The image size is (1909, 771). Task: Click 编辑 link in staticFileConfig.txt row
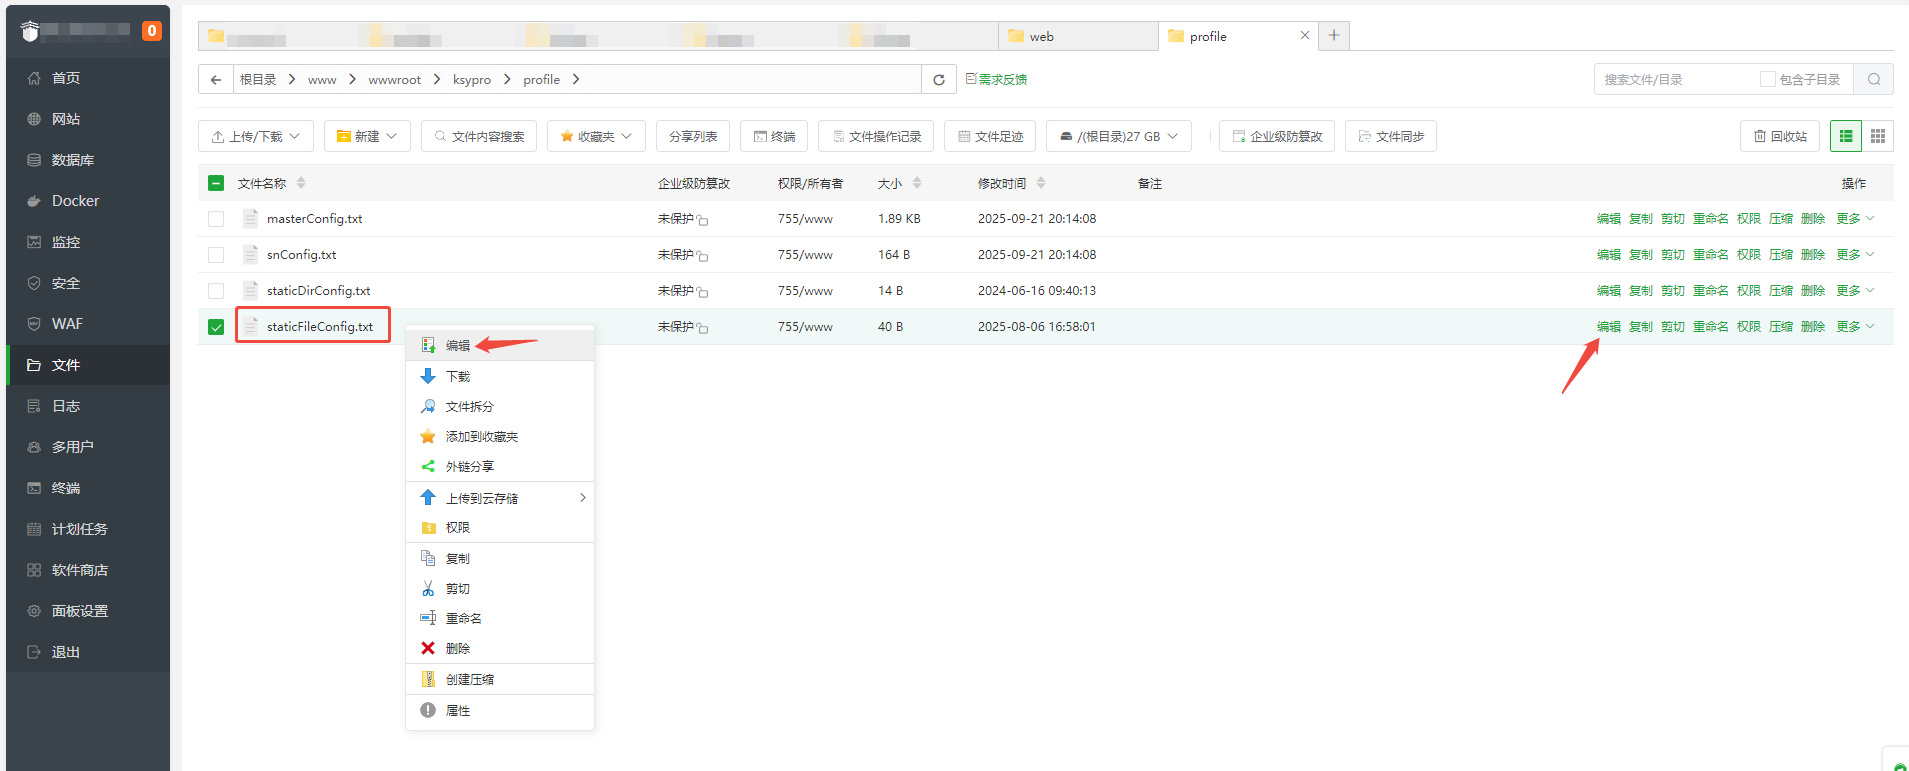click(1608, 327)
